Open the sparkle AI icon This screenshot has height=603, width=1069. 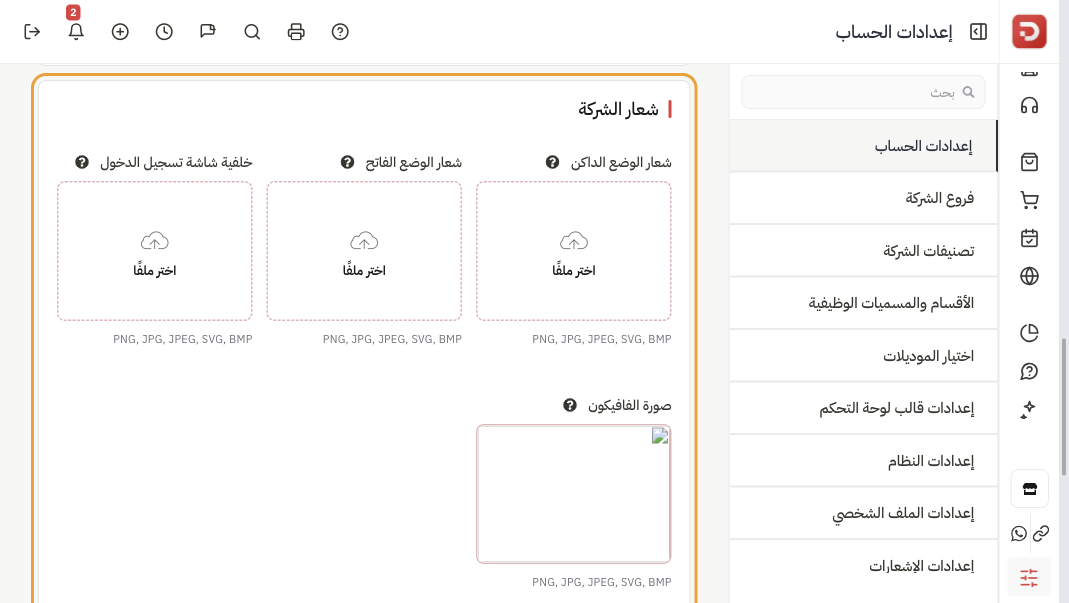click(x=1029, y=409)
